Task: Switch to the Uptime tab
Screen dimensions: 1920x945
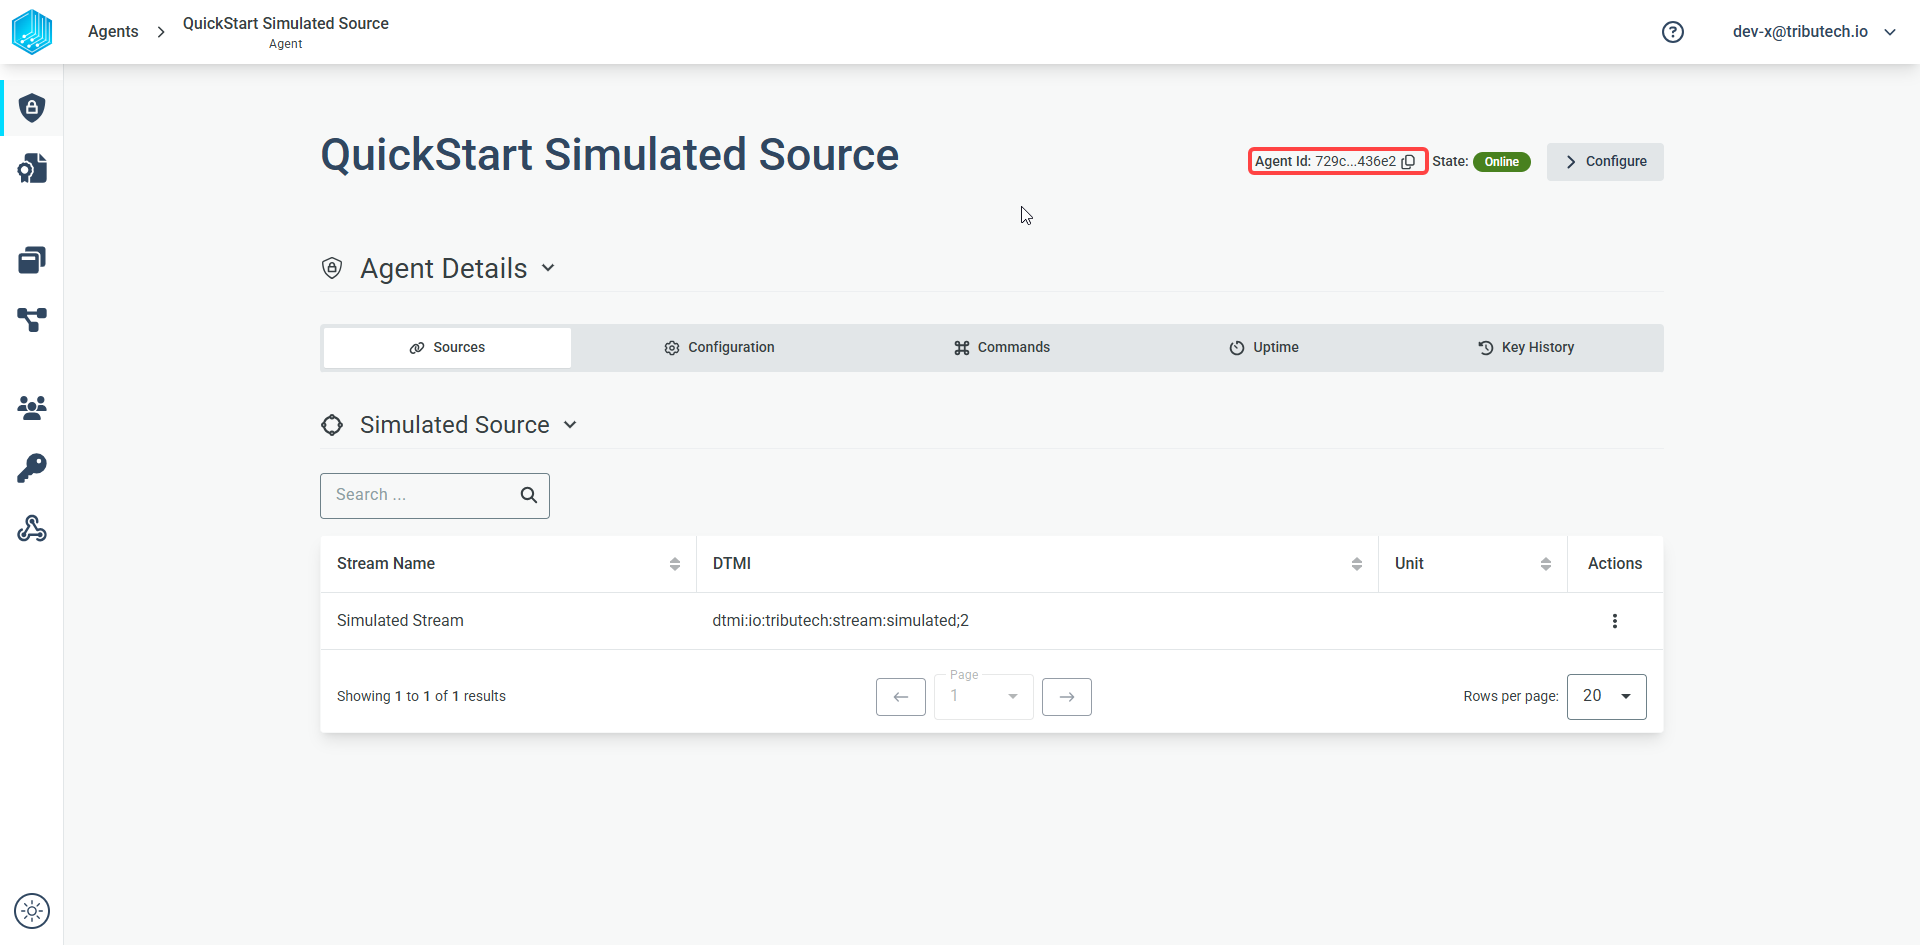Action: (1264, 347)
